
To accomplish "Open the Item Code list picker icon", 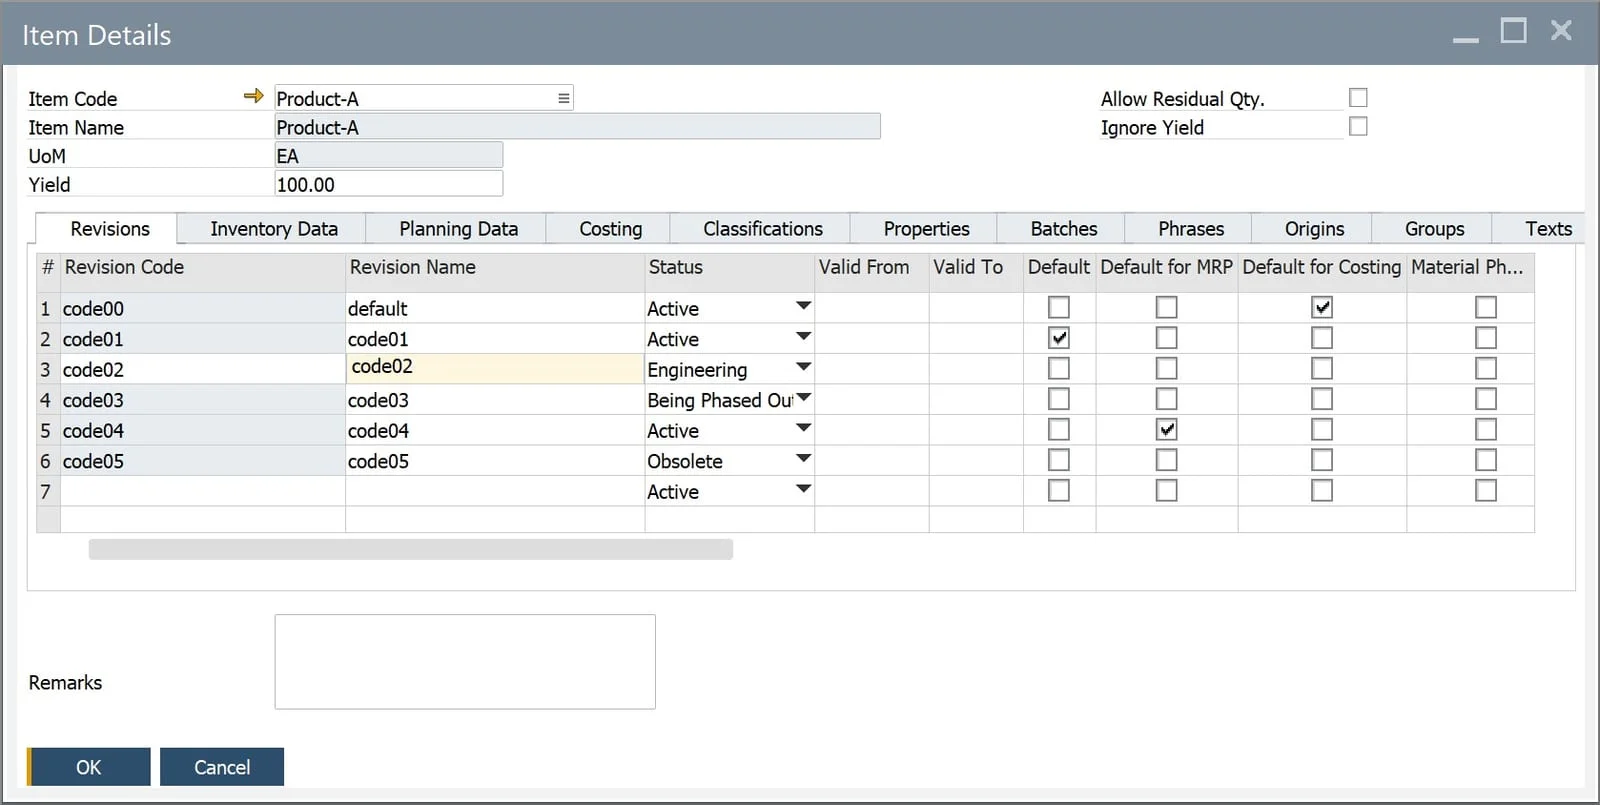I will click(x=563, y=98).
